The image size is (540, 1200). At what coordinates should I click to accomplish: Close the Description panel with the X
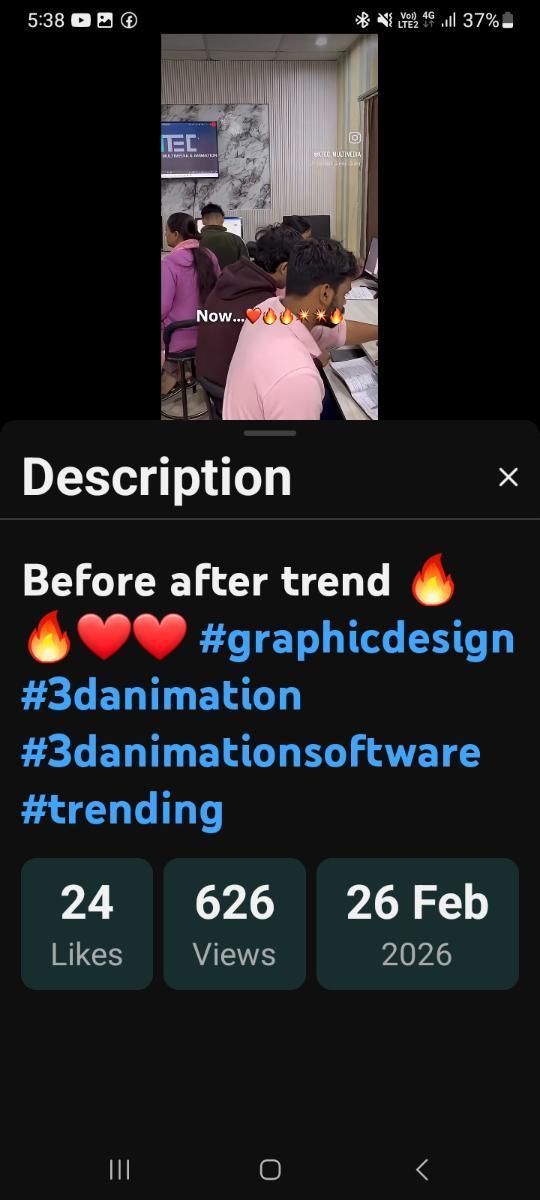[x=508, y=477]
